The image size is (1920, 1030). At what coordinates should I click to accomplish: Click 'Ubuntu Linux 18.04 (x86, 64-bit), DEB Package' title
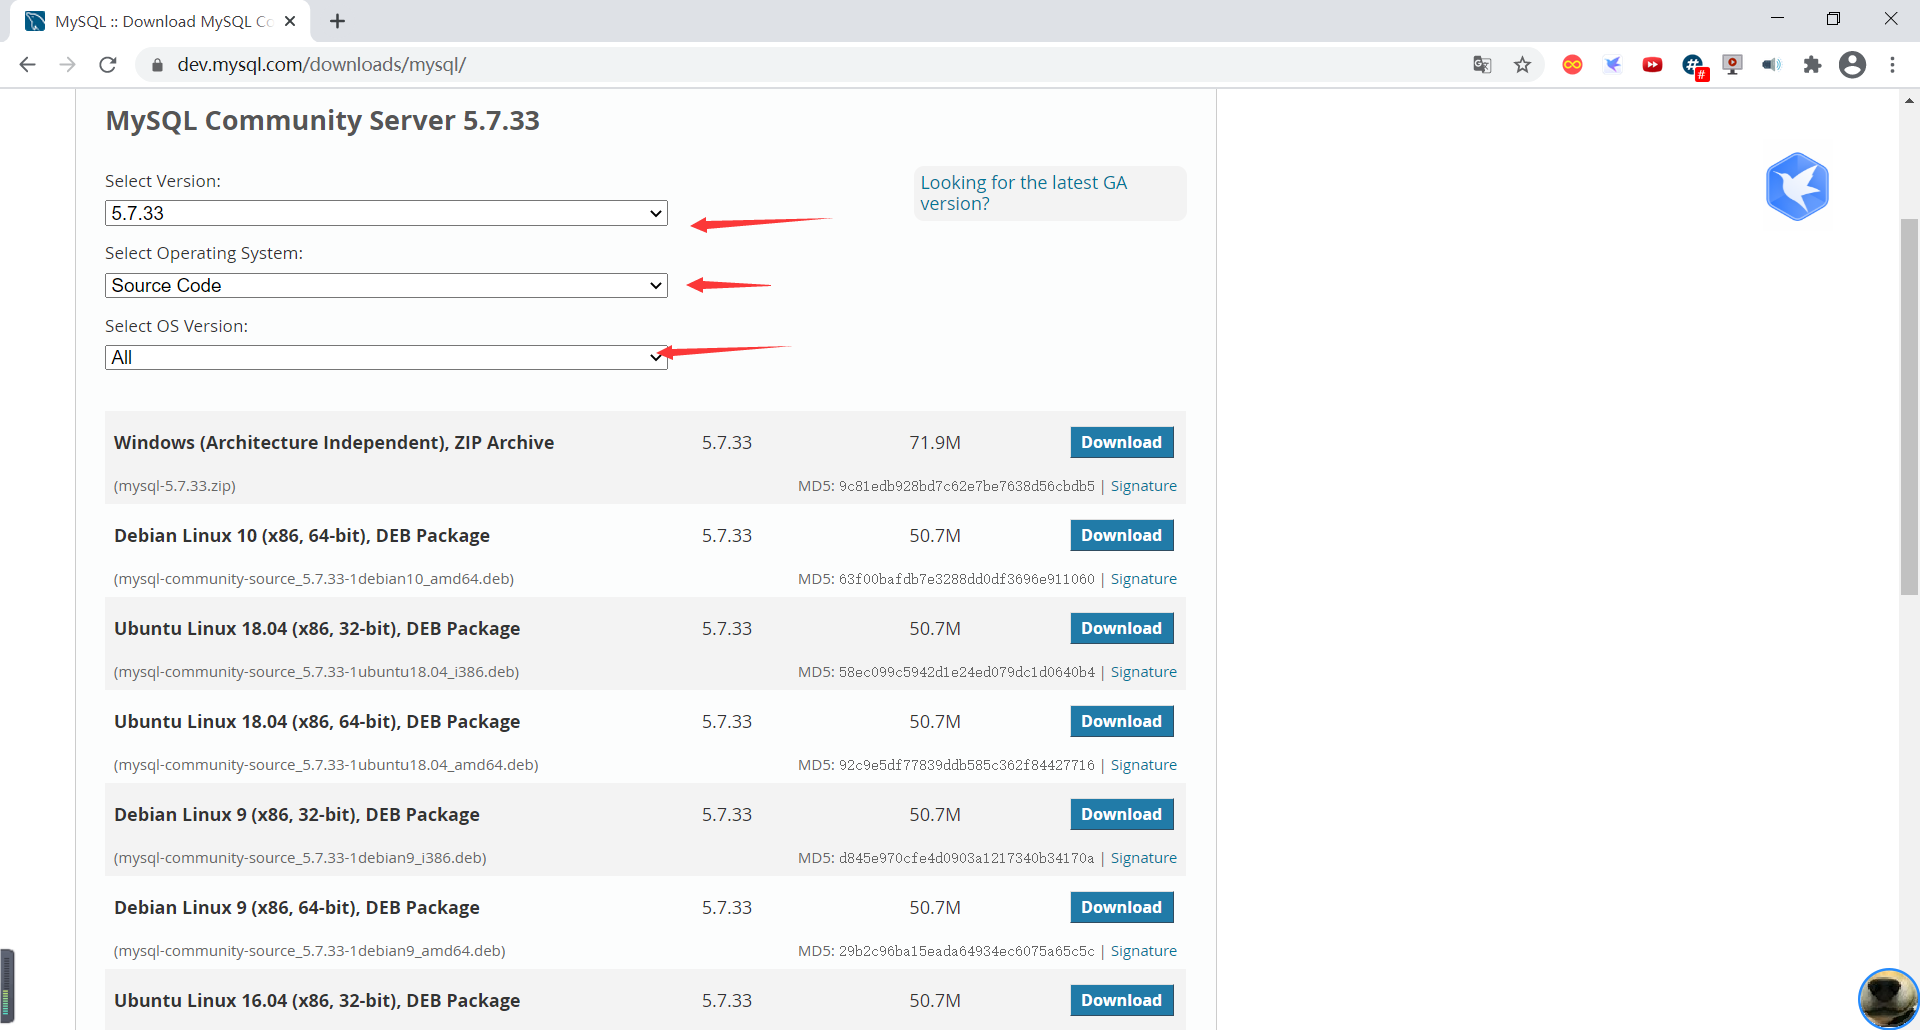click(317, 722)
